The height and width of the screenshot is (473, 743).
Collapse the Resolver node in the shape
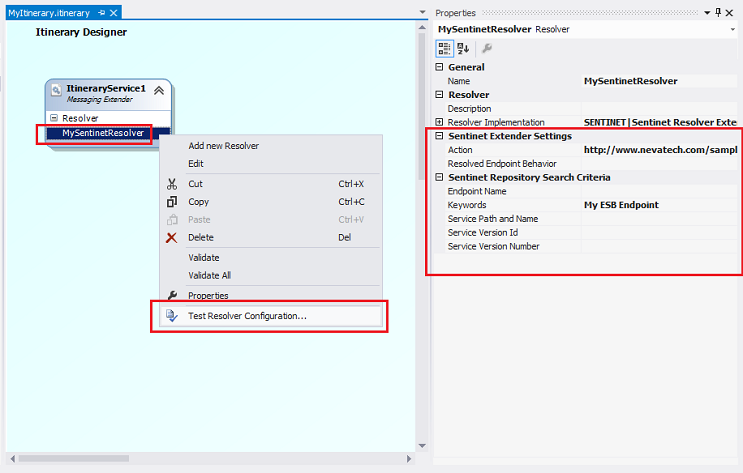click(x=54, y=118)
